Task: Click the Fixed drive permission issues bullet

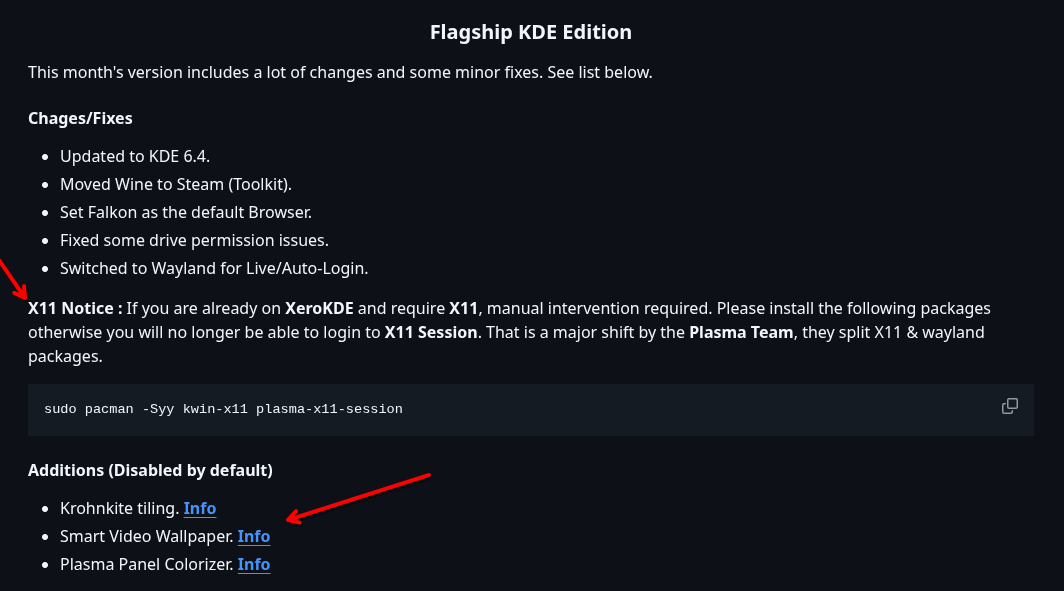Action: 194,240
